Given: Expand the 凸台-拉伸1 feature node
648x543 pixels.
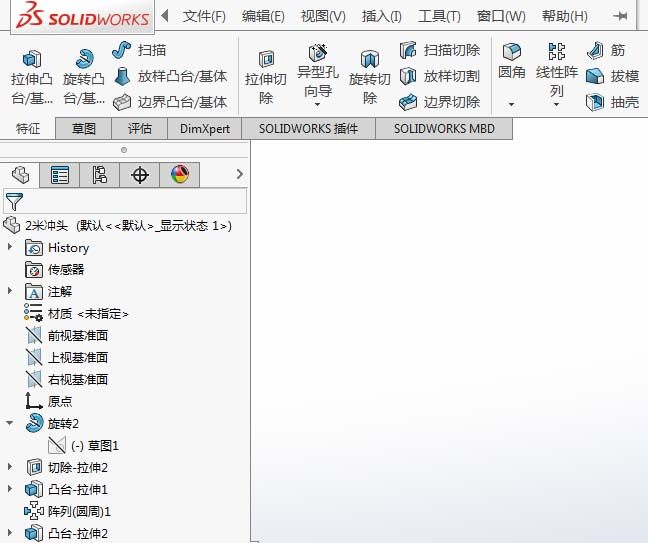Looking at the screenshot, I should 10,488.
